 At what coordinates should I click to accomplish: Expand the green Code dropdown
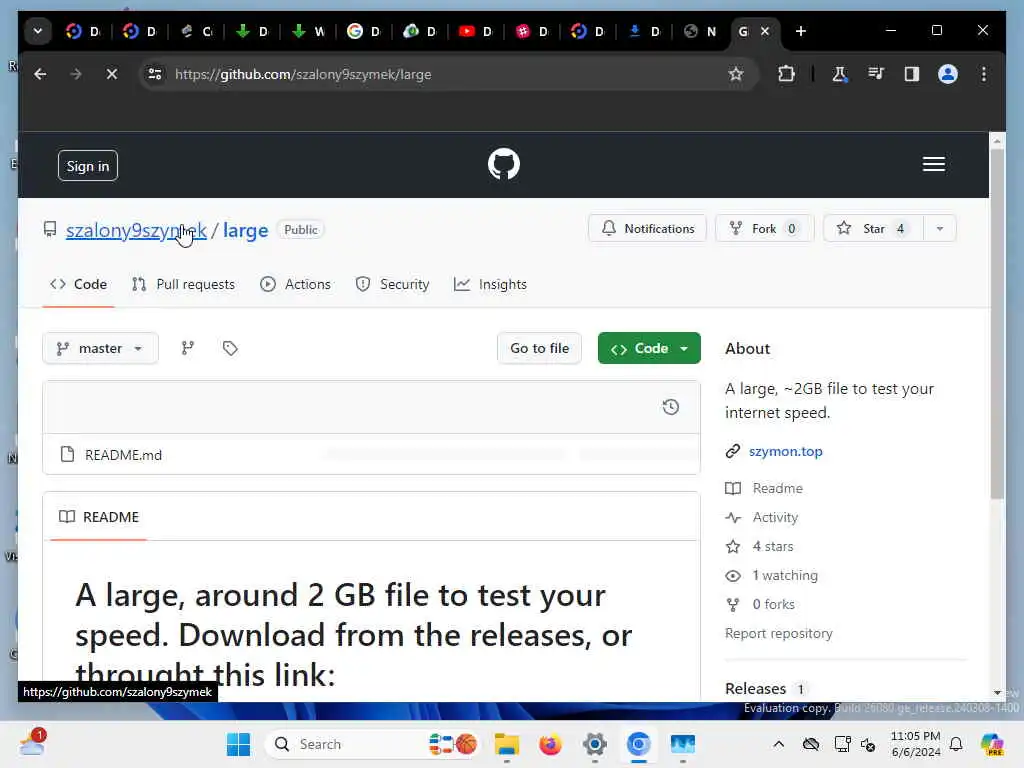click(x=649, y=348)
